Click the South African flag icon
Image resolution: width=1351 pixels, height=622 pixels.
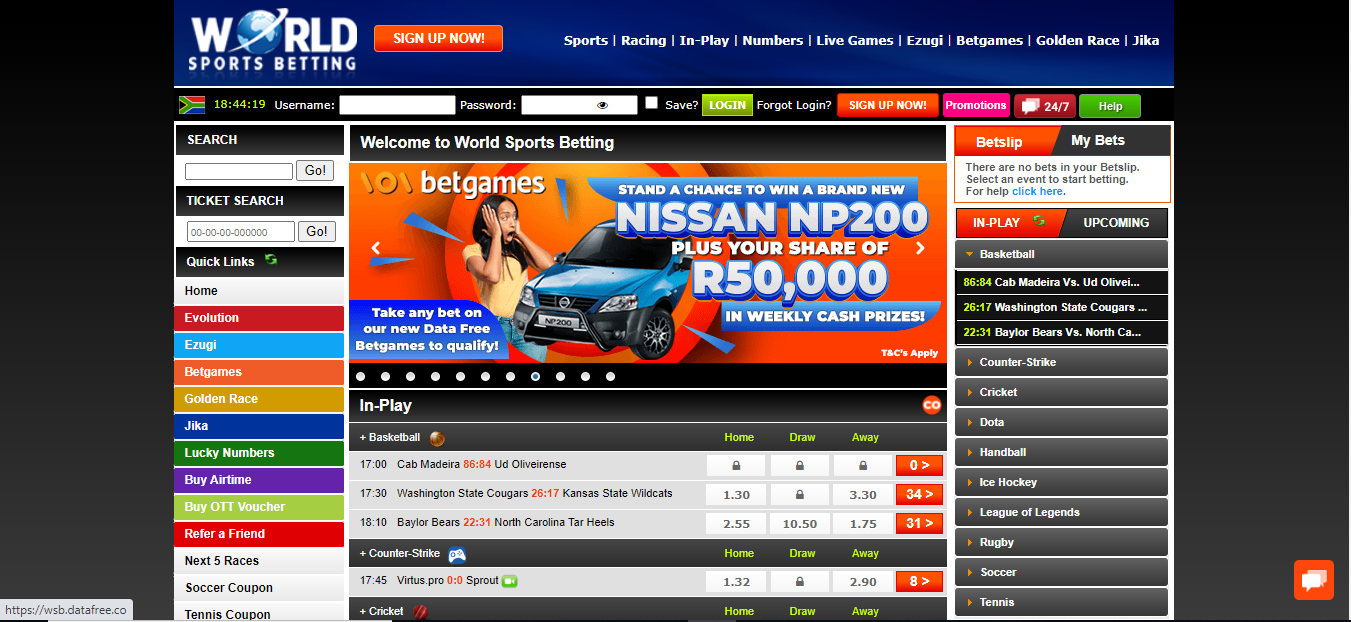(x=192, y=104)
